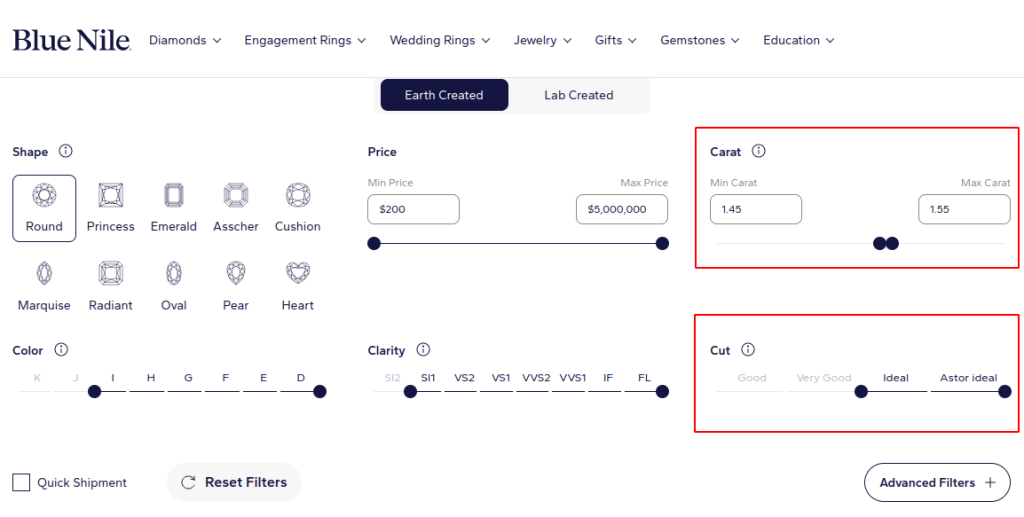Click the Max Price slider handle
Viewport: 1024px width, 517px height.
click(x=662, y=243)
